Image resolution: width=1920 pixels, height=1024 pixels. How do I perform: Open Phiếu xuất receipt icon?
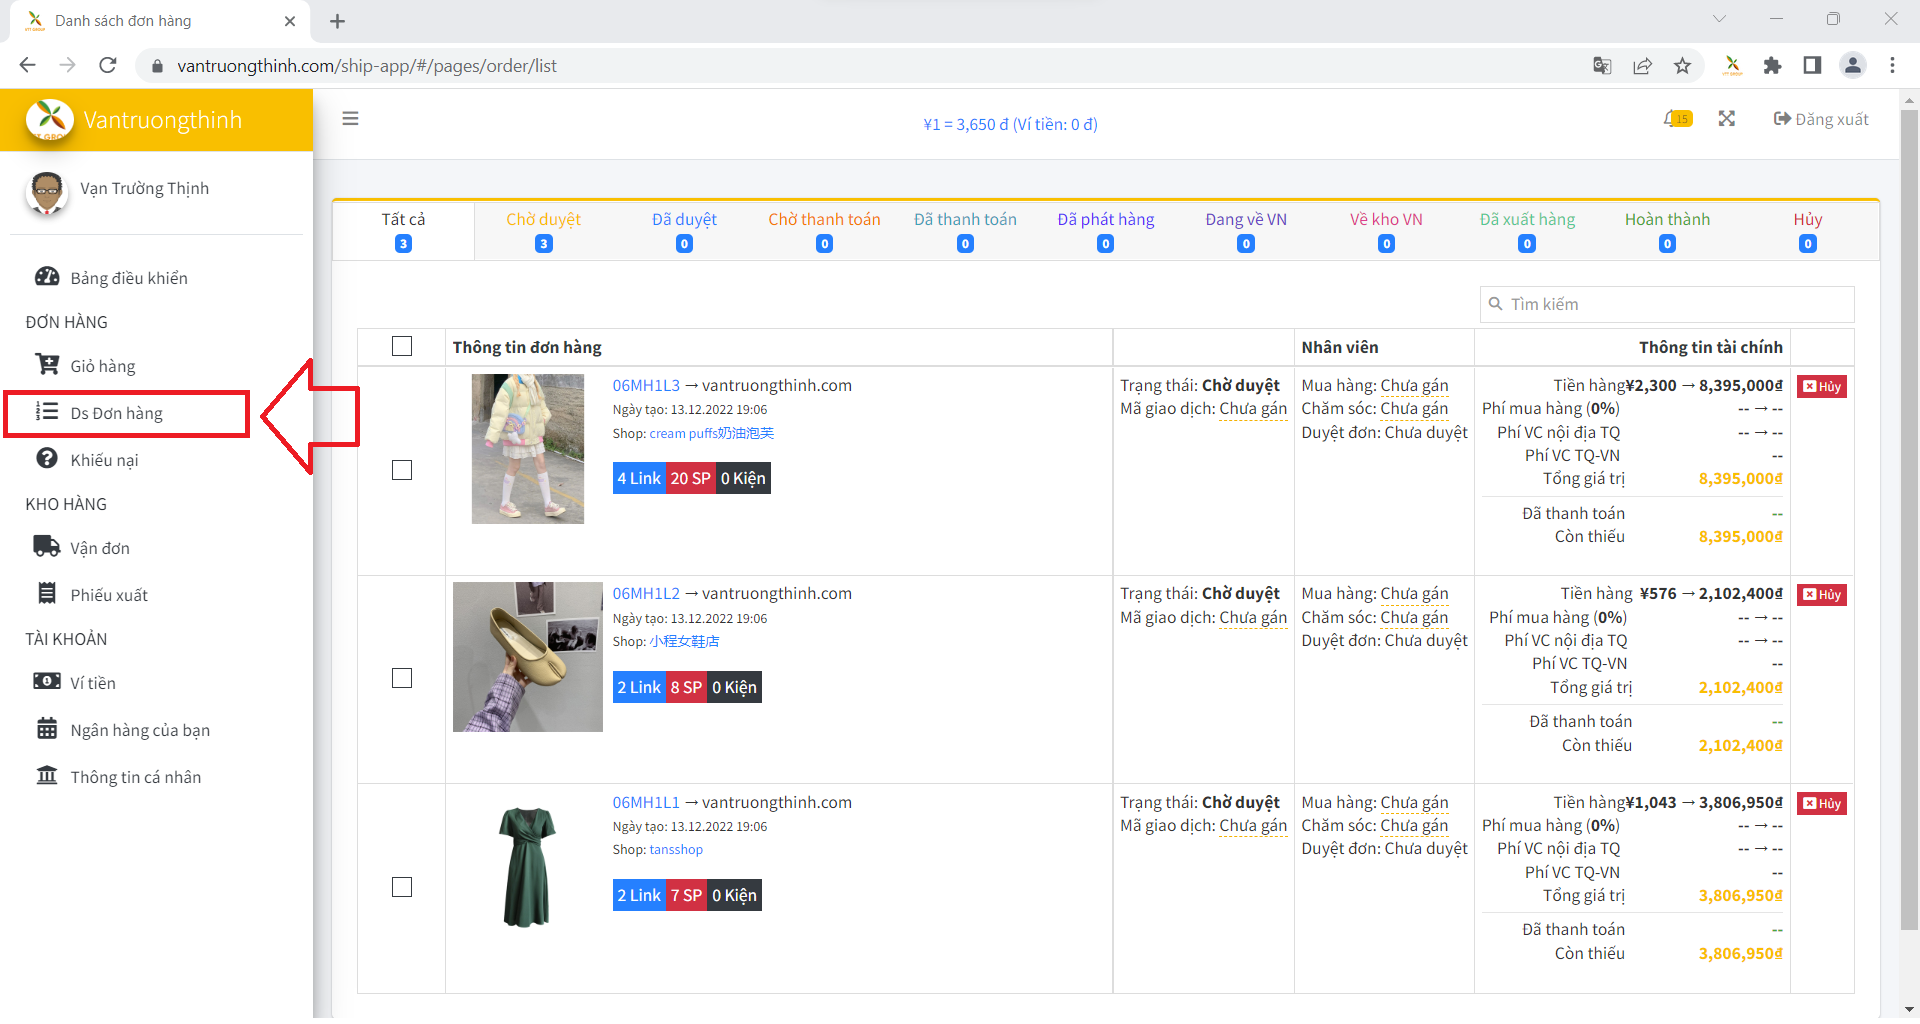click(47, 594)
